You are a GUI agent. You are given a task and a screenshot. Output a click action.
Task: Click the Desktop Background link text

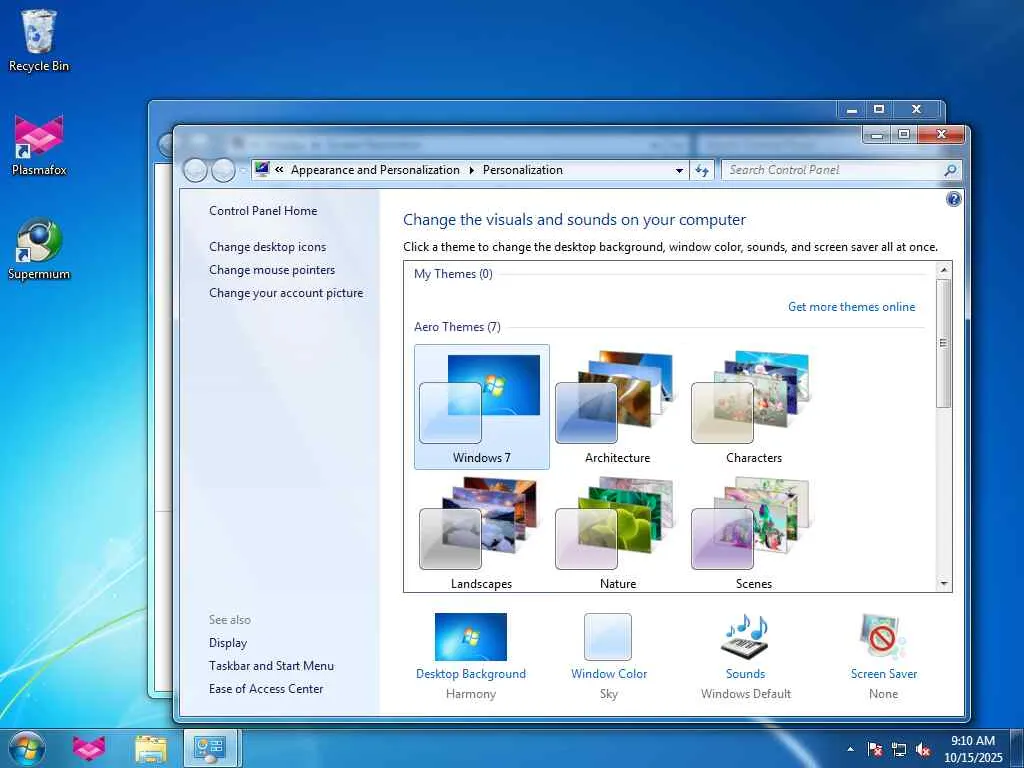pos(471,674)
